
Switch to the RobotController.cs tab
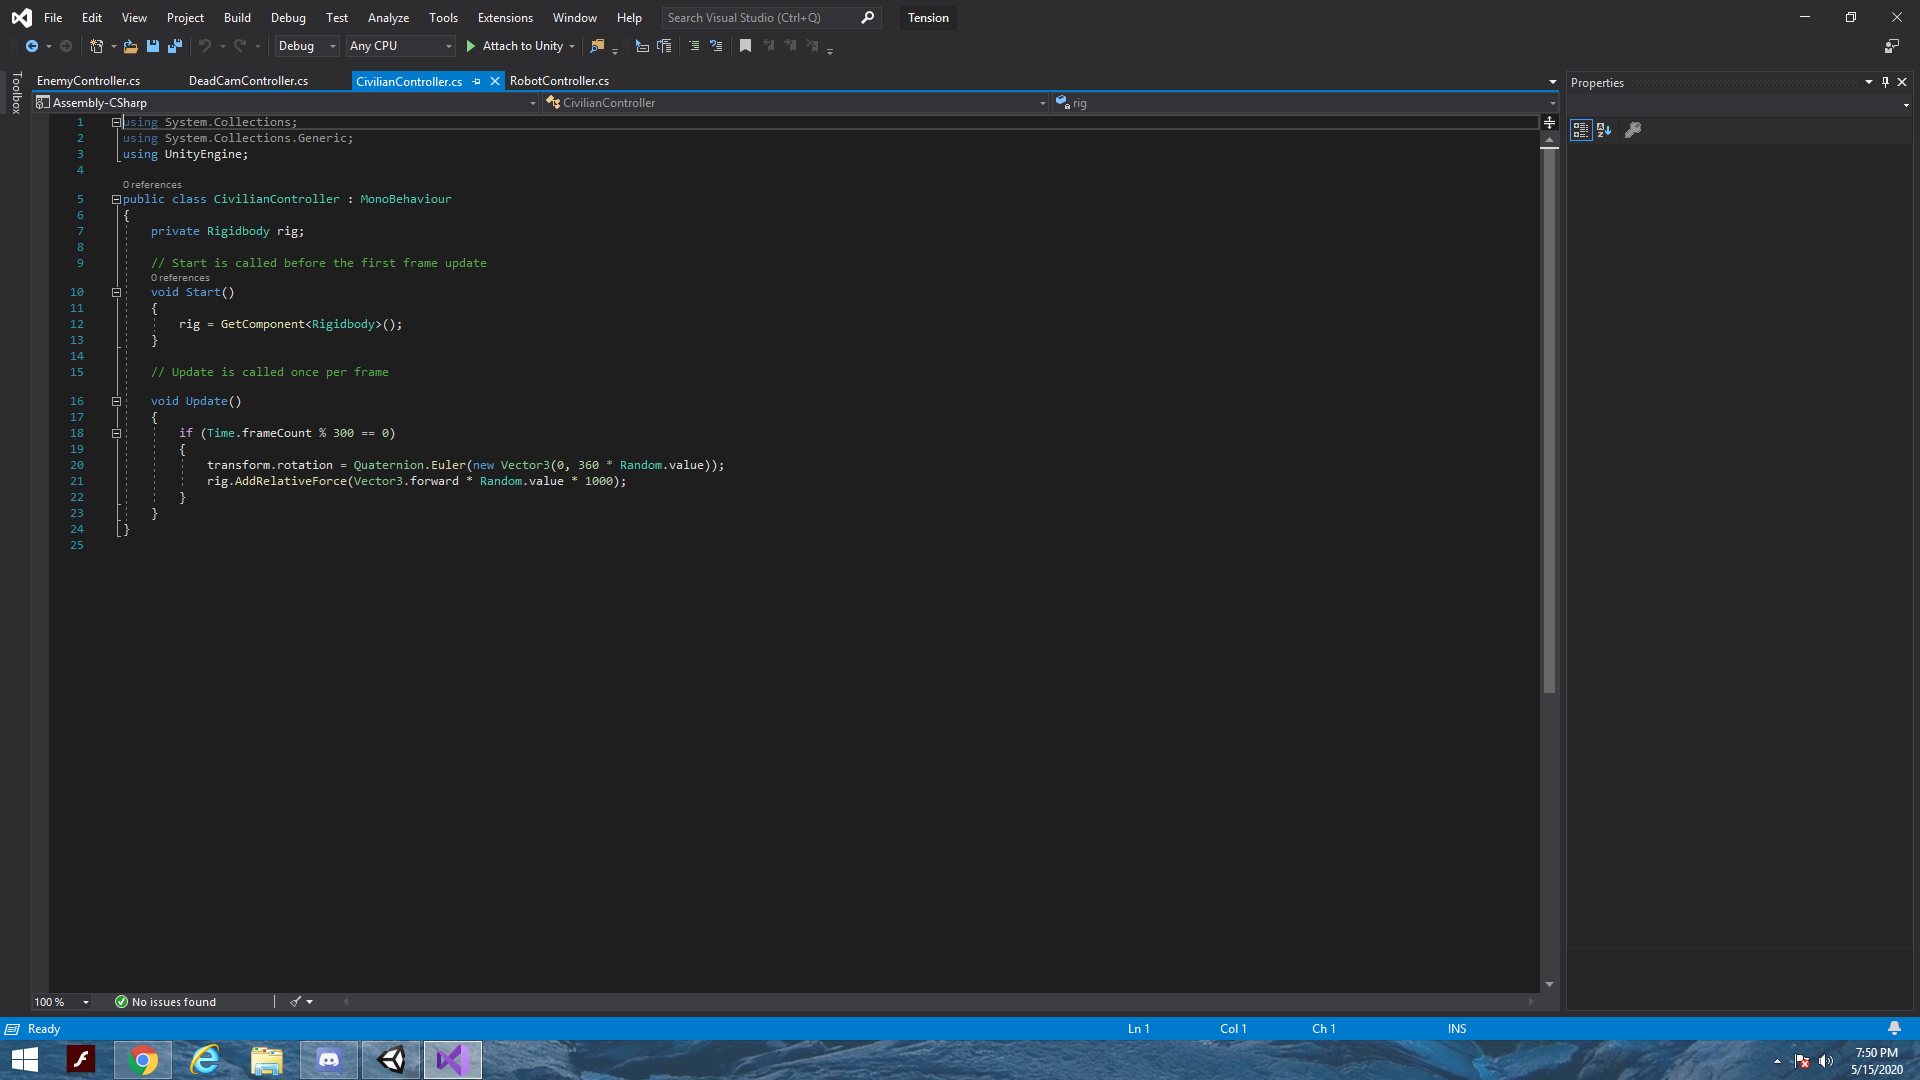point(559,81)
